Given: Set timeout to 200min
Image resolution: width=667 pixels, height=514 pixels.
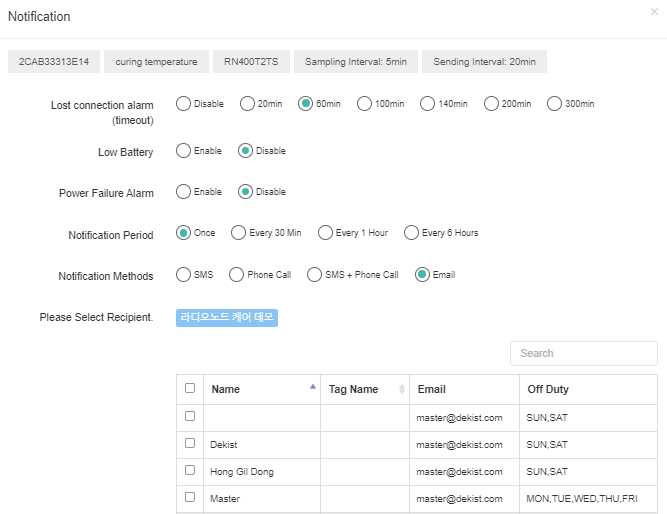Looking at the screenshot, I should 491,103.
